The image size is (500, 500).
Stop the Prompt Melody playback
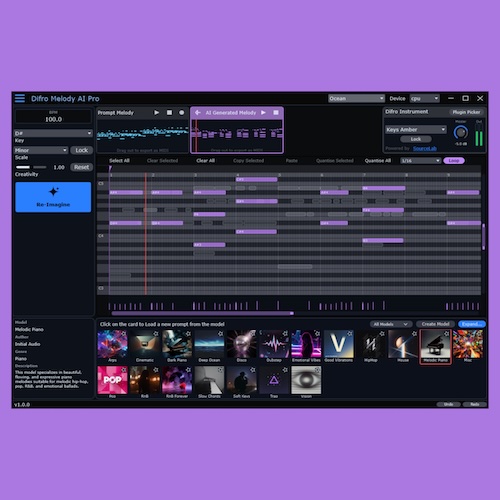pyautogui.click(x=169, y=113)
